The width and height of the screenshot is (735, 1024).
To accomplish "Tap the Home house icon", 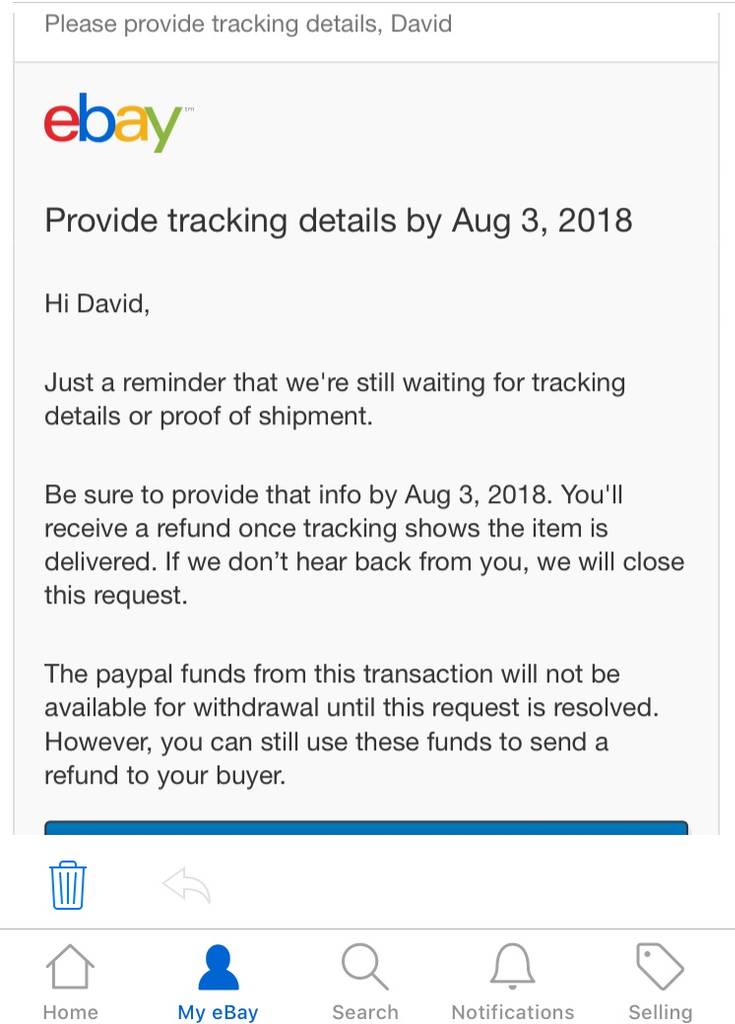I will 70,967.
